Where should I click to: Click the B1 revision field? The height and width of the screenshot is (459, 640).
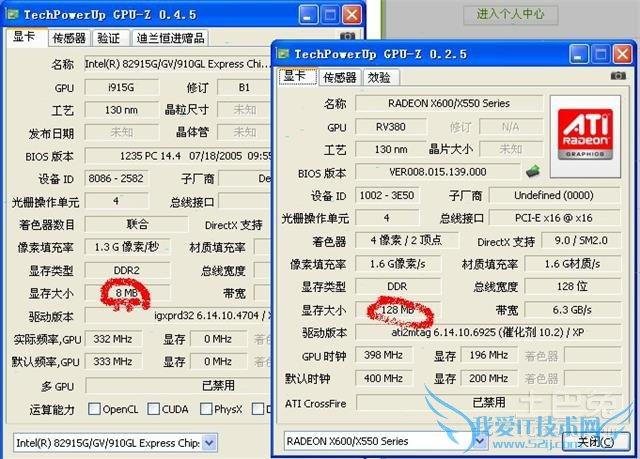pos(244,87)
